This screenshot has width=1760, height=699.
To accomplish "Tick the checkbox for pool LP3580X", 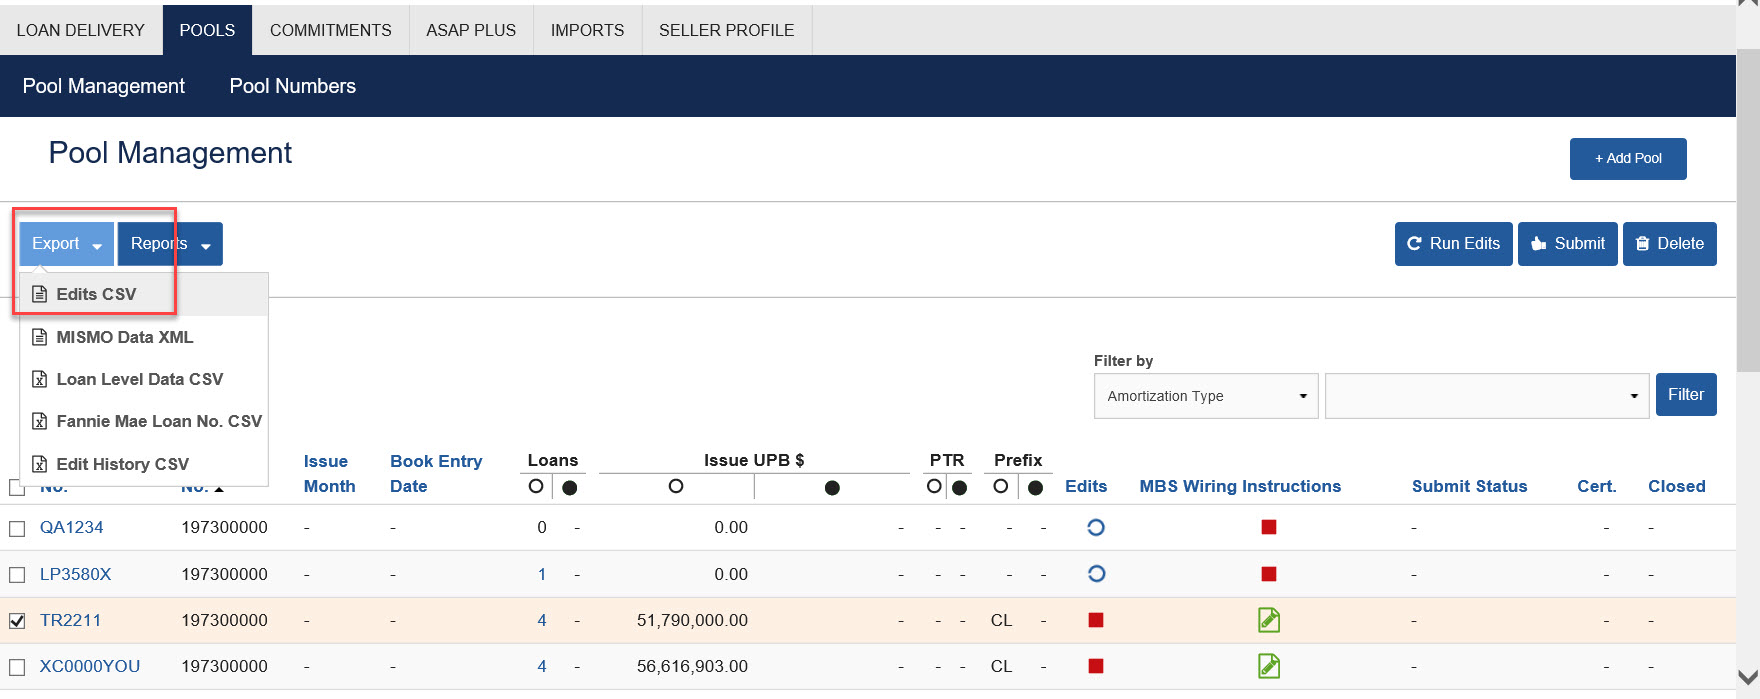I will coord(17,575).
